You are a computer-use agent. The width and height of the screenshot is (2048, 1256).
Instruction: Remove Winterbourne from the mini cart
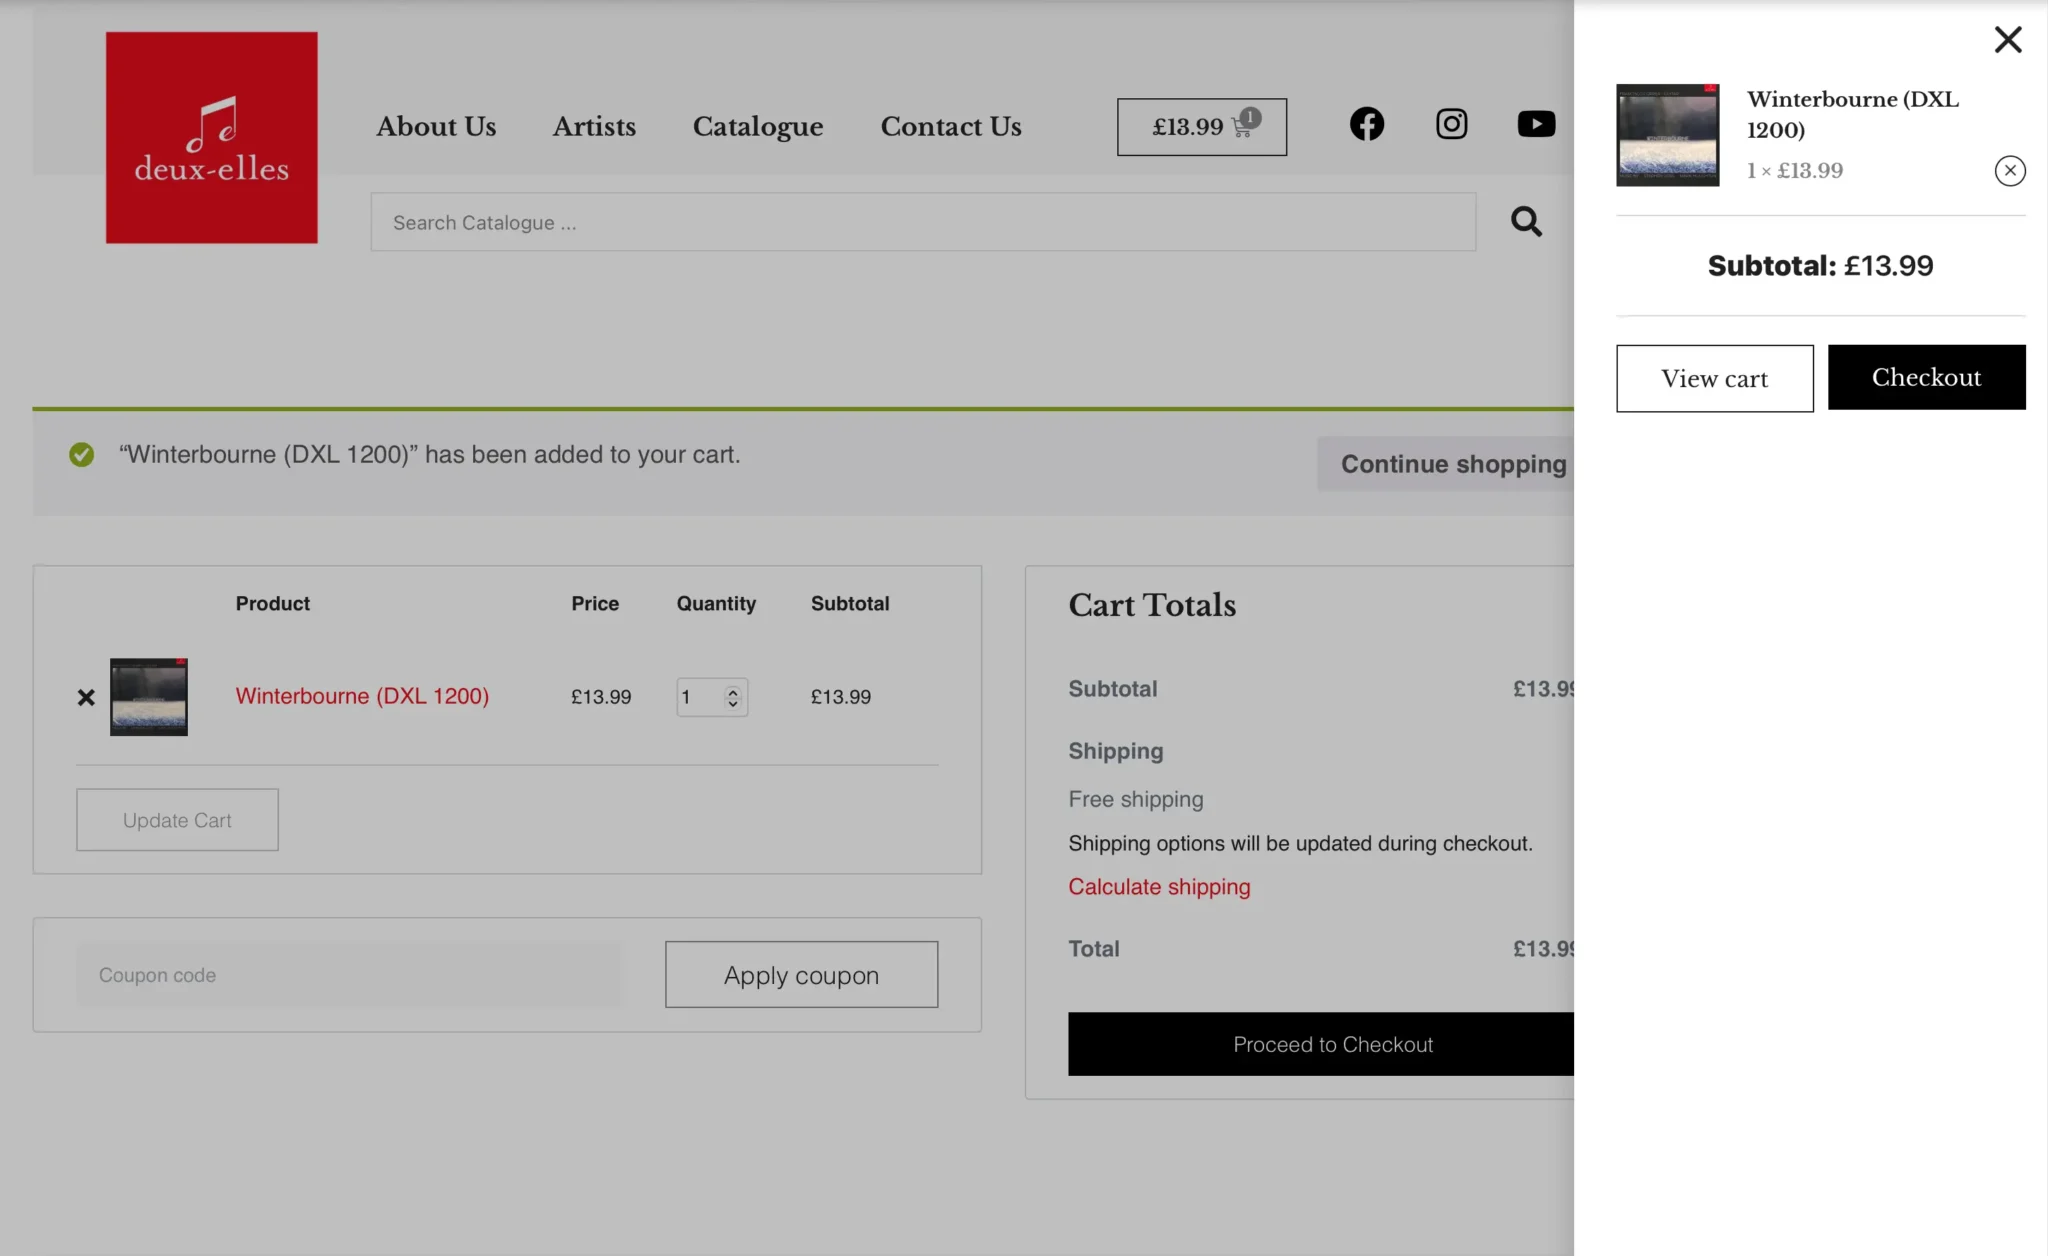click(2010, 171)
